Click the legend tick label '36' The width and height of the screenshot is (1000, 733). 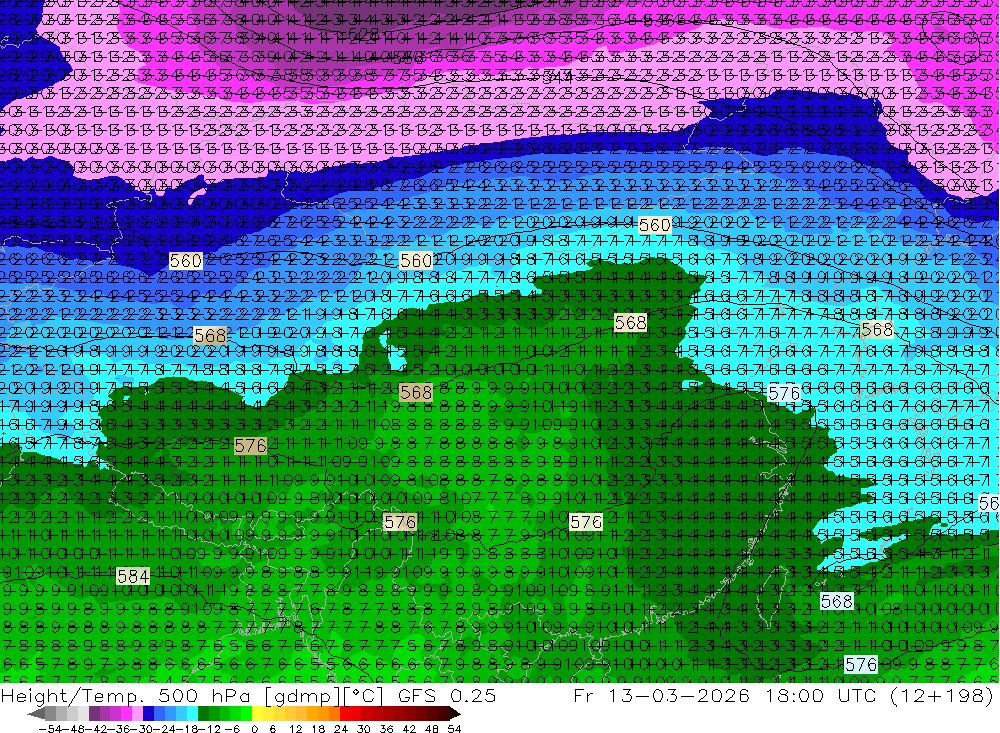click(386, 729)
